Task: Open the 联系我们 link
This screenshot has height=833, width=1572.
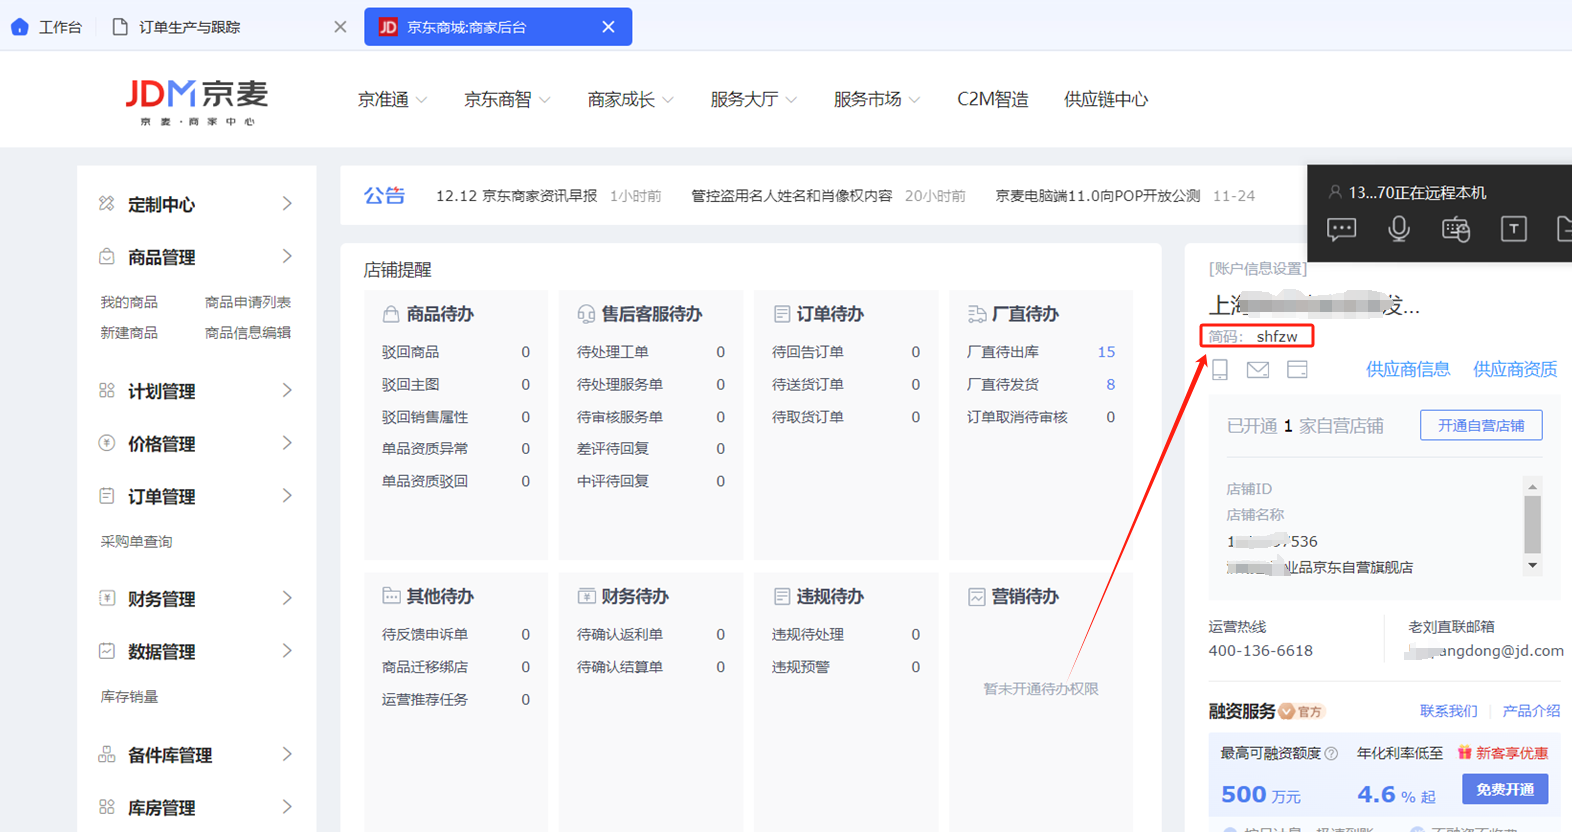Action: [x=1449, y=711]
